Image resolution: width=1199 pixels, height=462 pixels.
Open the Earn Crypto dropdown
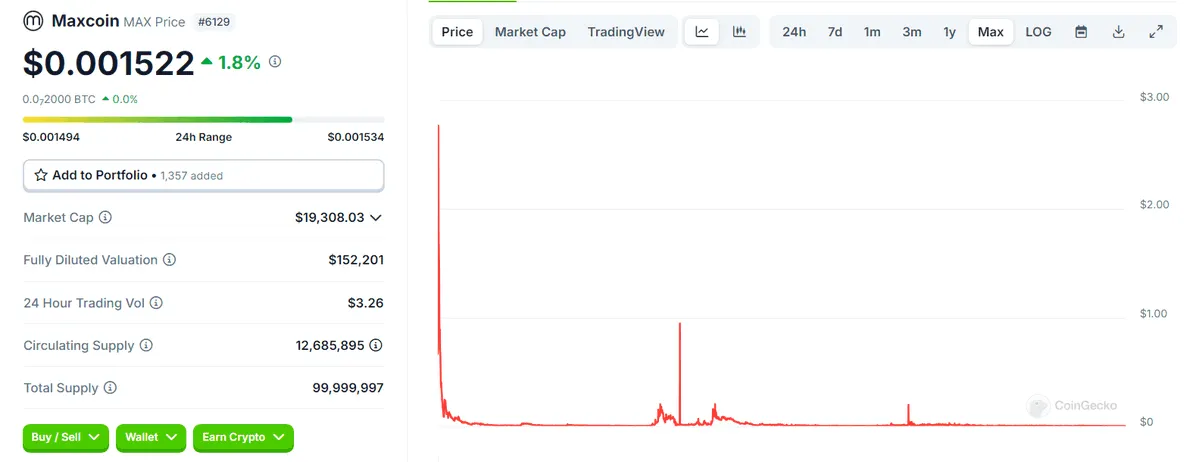243,437
